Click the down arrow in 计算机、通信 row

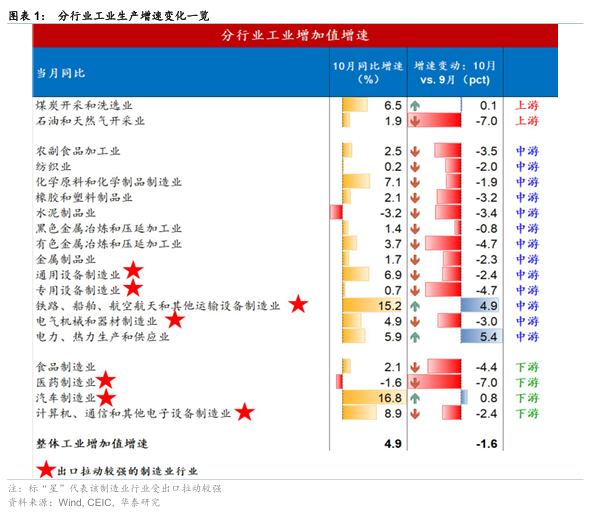(x=415, y=414)
